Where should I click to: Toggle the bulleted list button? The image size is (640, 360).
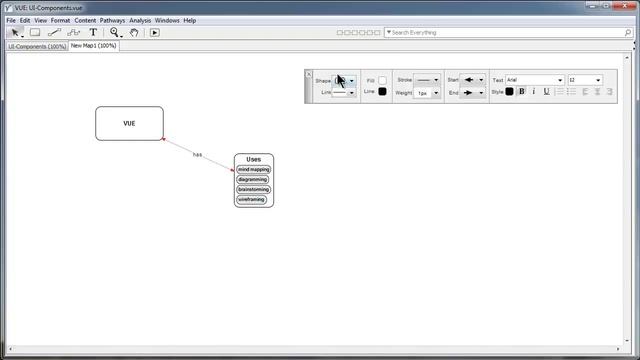click(571, 91)
